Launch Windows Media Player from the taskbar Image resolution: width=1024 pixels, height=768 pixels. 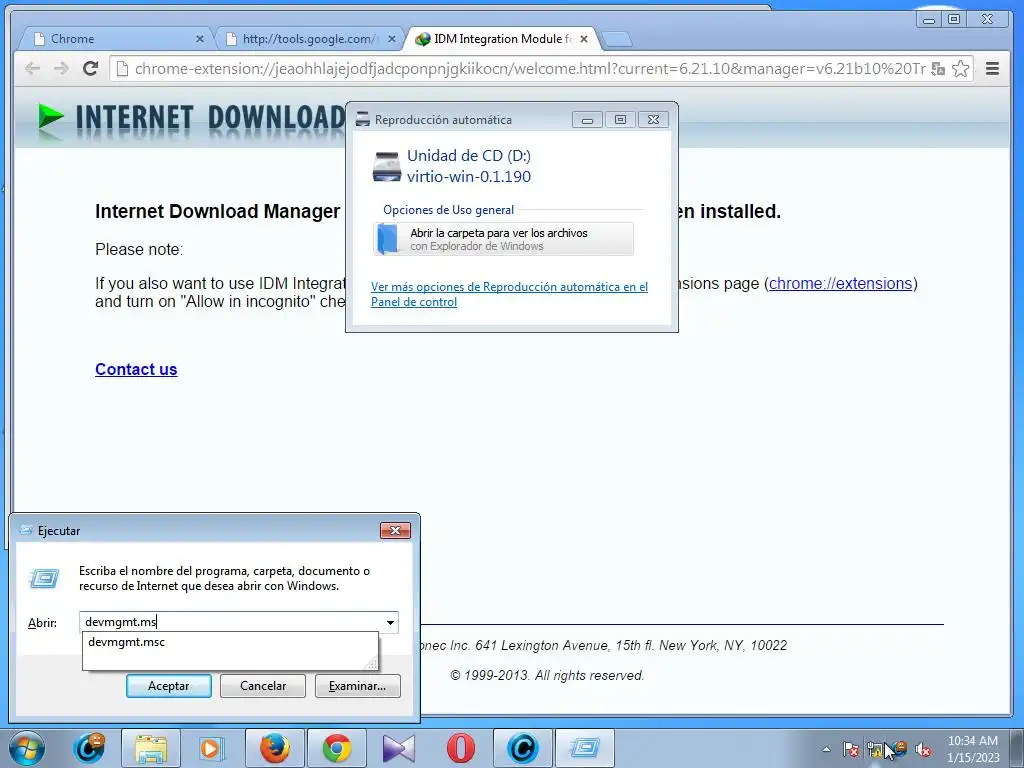coord(211,748)
